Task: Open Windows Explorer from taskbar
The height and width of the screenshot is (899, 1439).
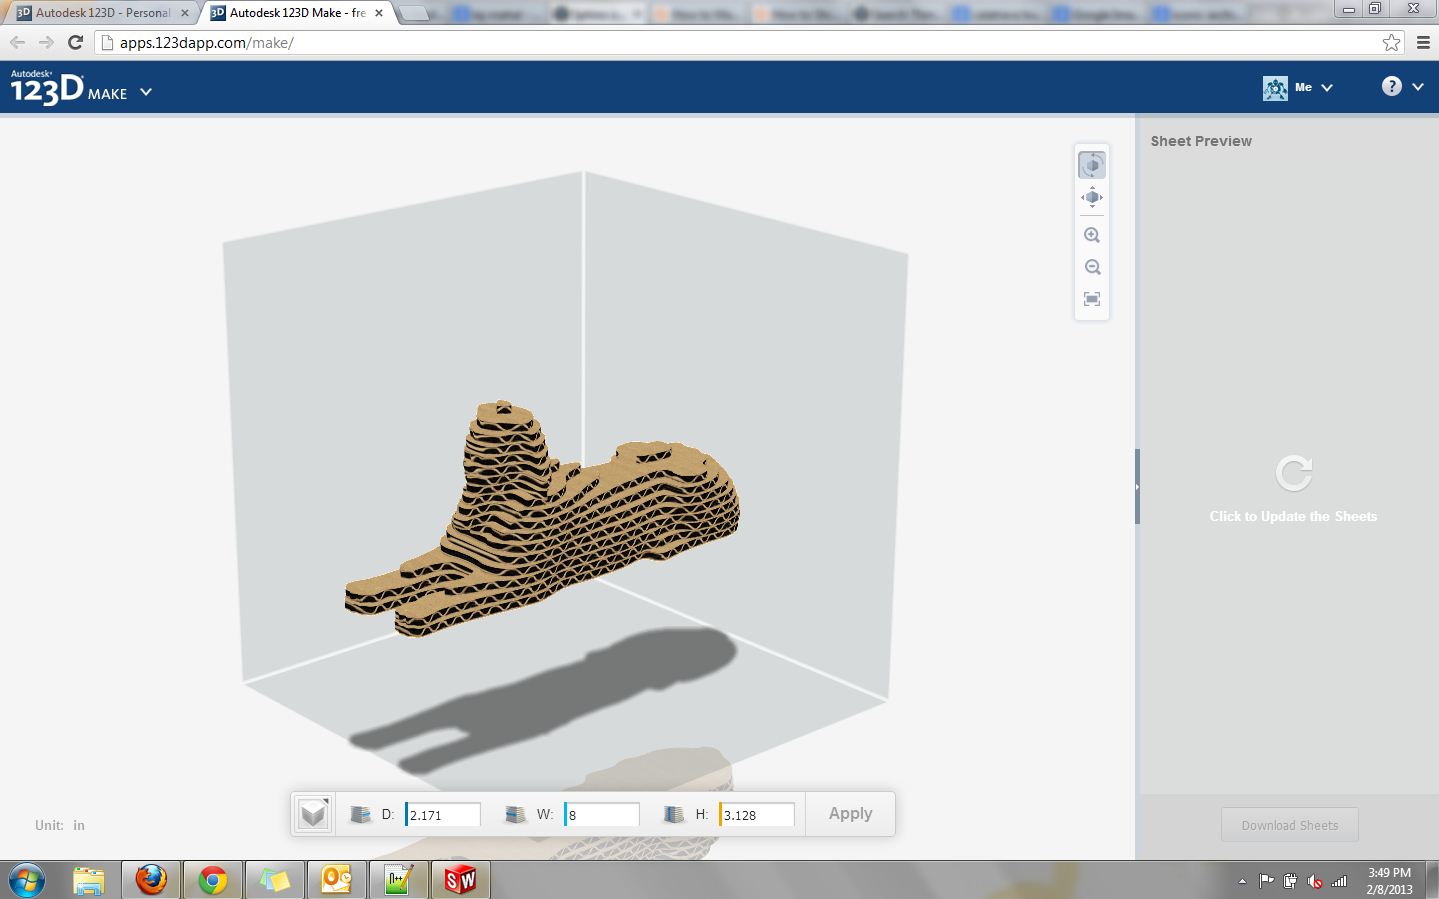Action: click(88, 880)
